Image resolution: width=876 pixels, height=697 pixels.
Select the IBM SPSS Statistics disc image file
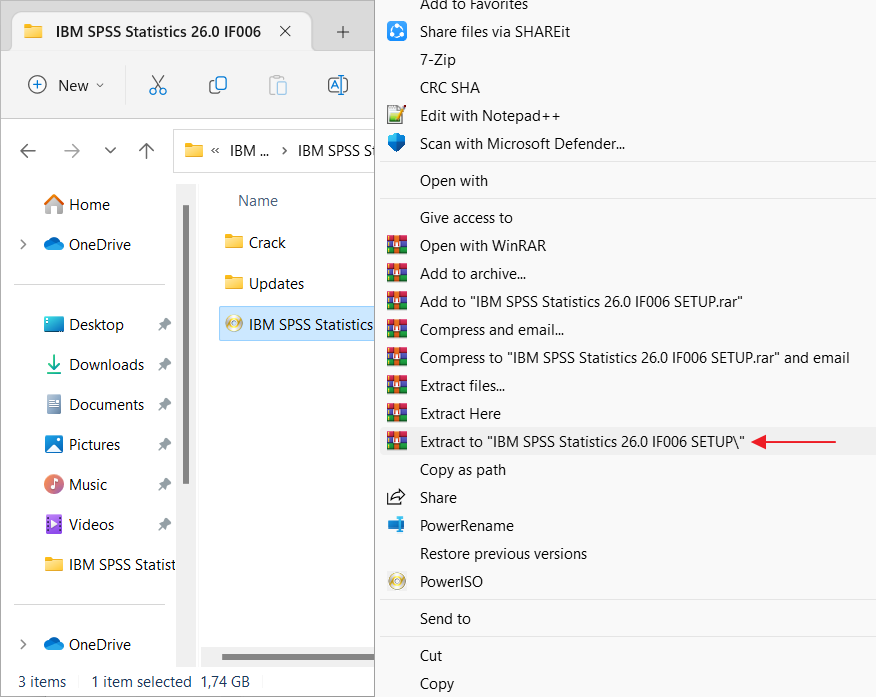click(x=297, y=324)
